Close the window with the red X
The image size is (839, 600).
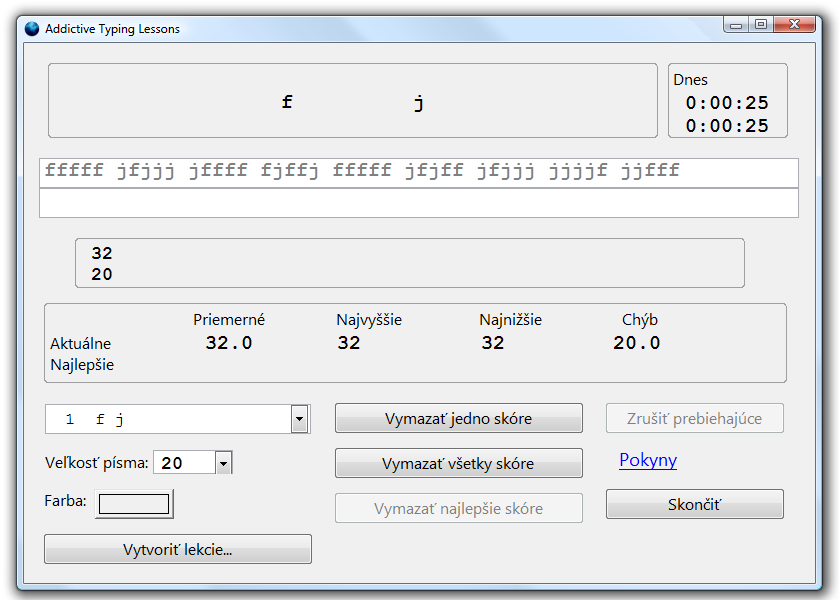pyautogui.click(x=795, y=25)
